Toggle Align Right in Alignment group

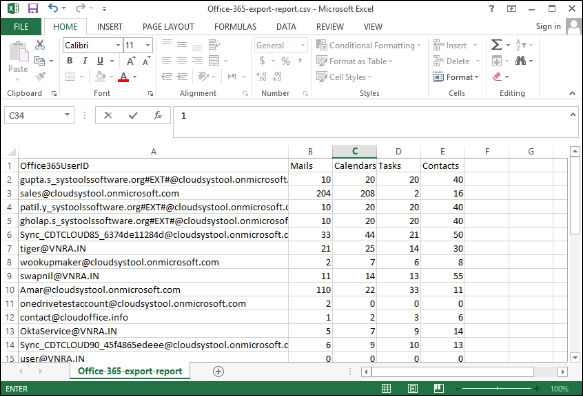[x=197, y=61]
